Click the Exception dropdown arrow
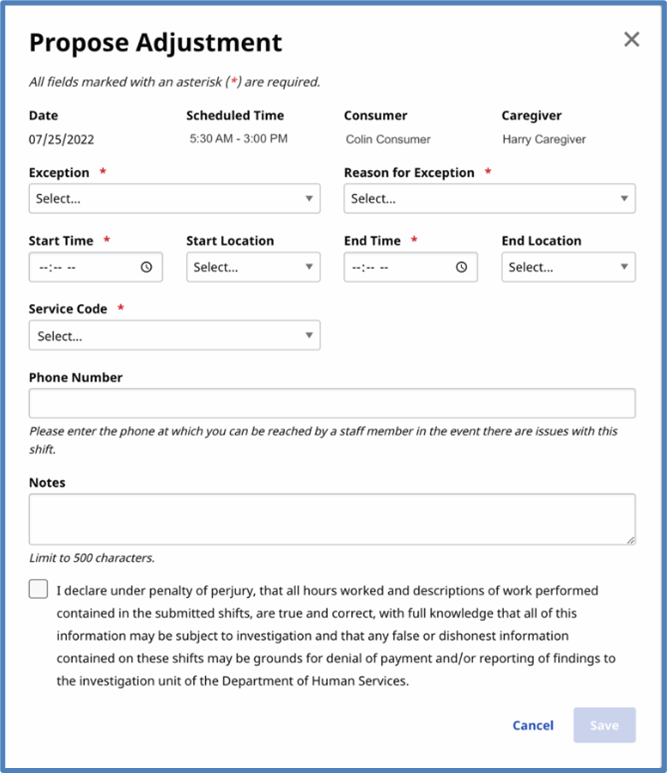This screenshot has height=773, width=667. (309, 199)
